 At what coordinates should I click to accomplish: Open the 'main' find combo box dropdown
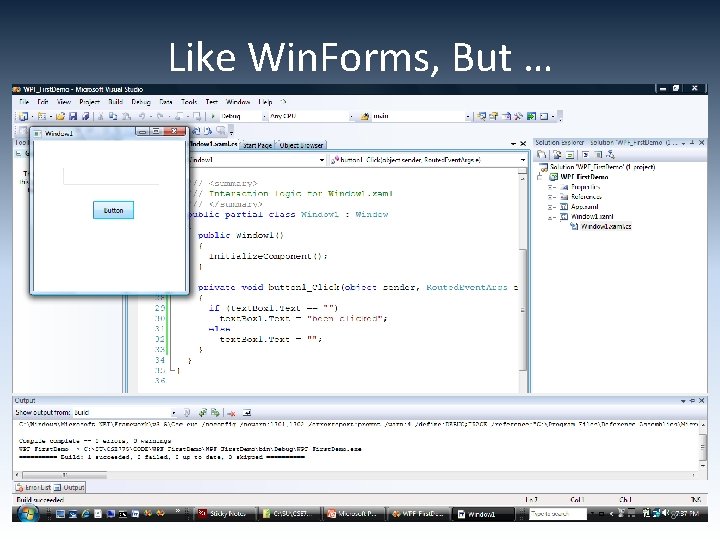pos(467,117)
